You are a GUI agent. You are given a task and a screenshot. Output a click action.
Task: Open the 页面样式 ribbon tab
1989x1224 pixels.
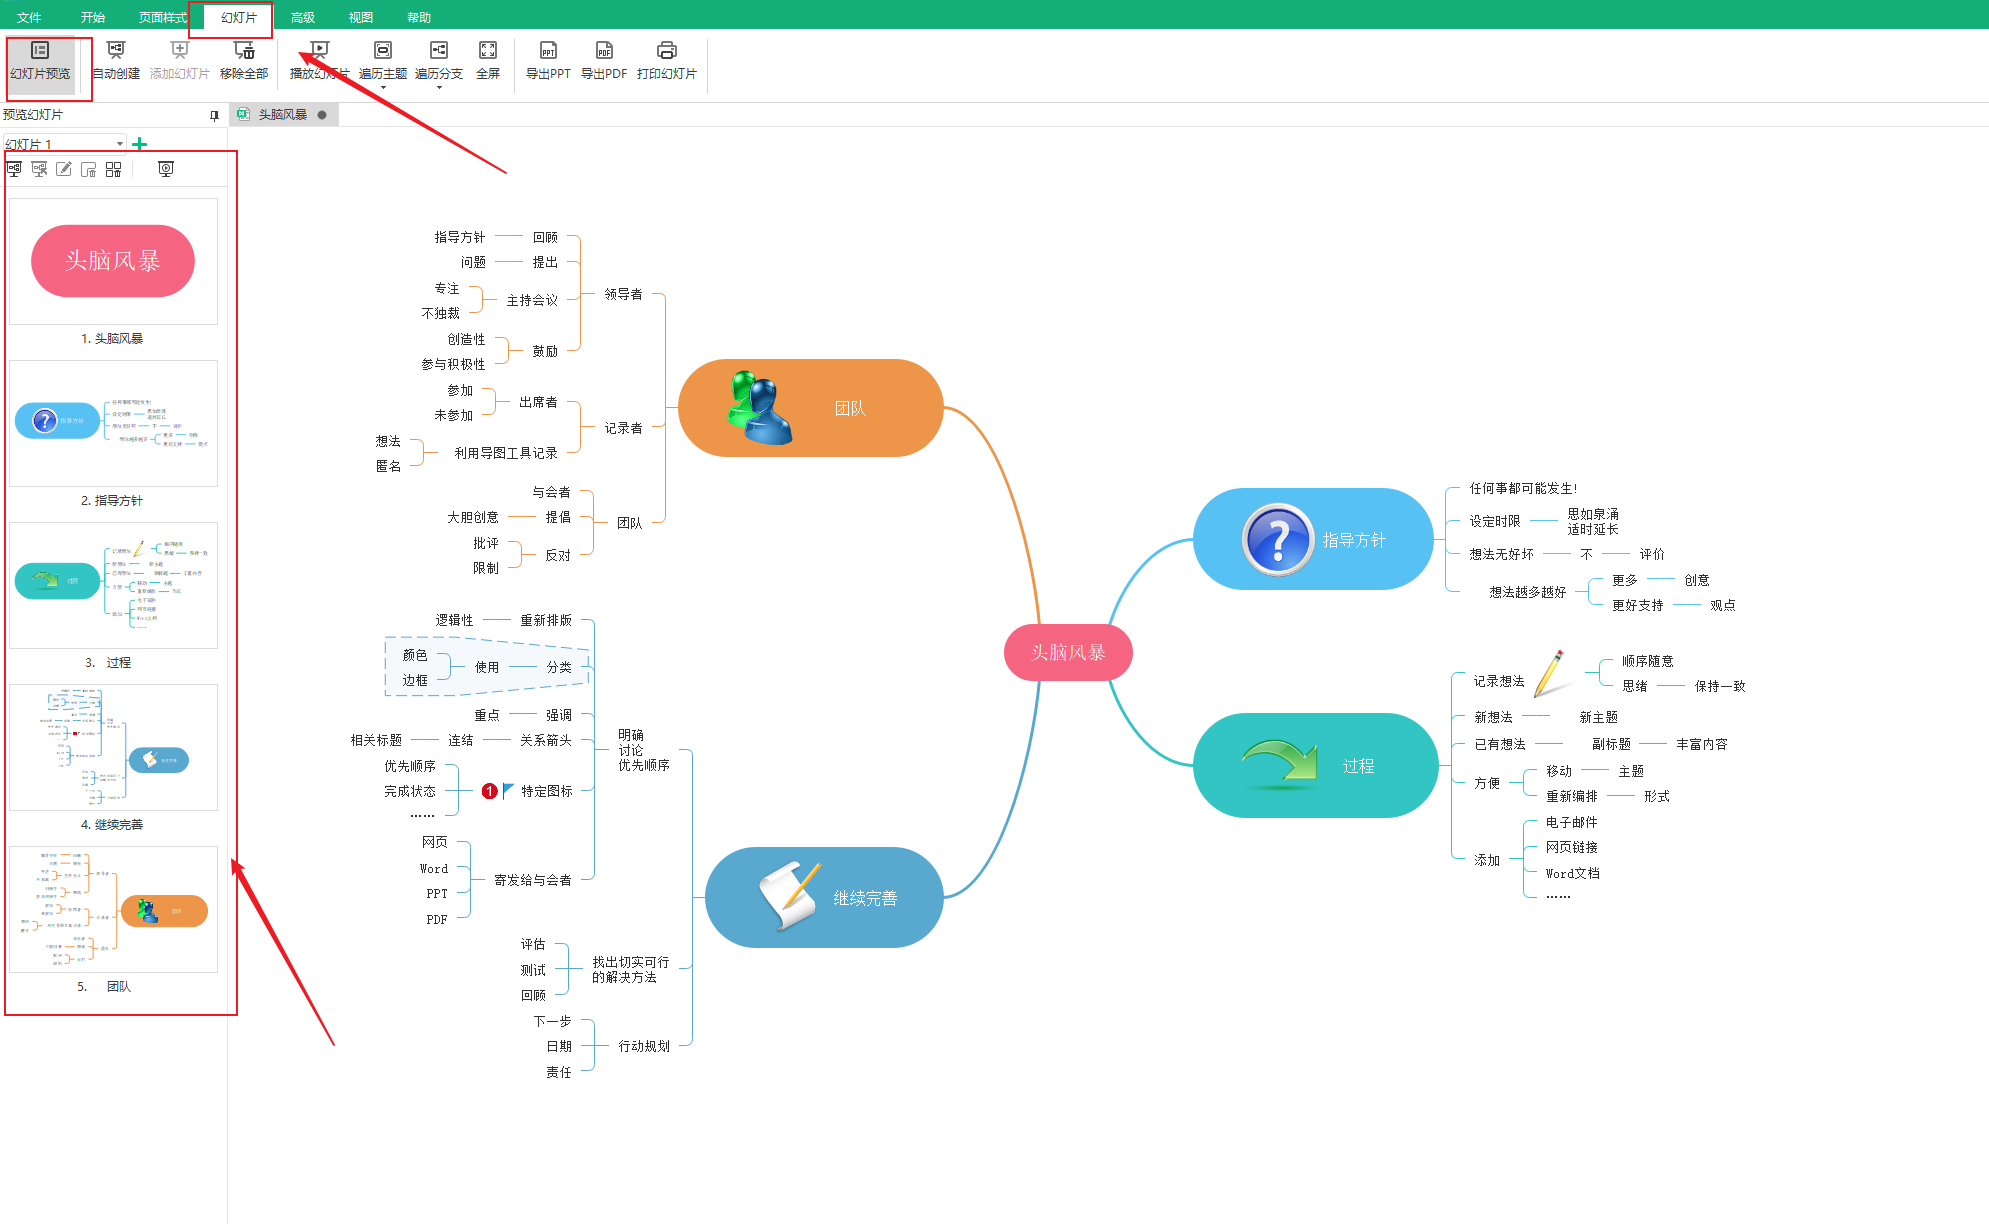click(x=162, y=17)
